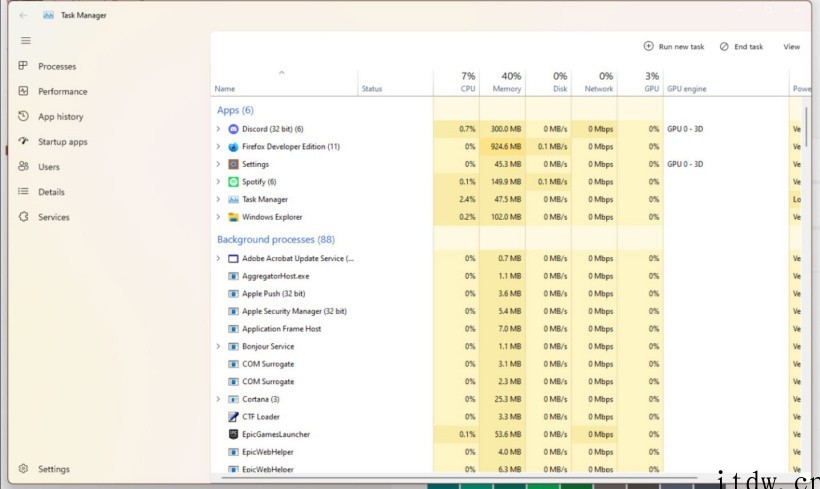Viewport: 820px width, 489px height.
Task: Click the Performance sidebar icon
Action: 23,91
